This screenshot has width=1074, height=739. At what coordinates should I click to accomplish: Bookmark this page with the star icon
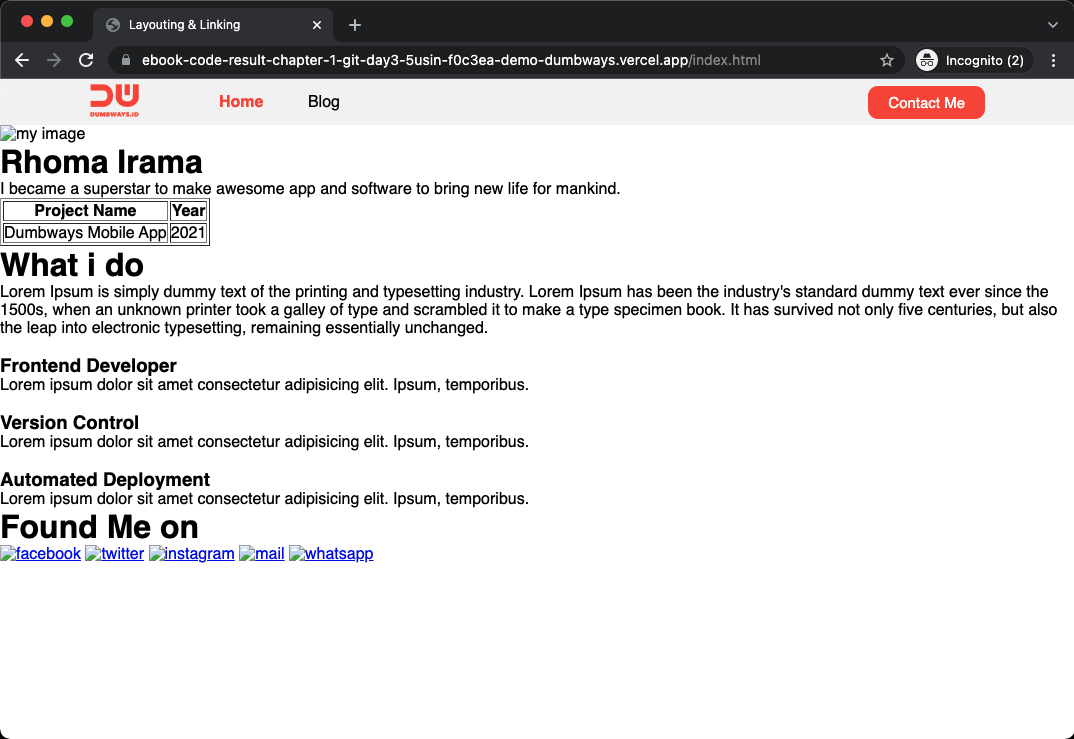point(886,60)
